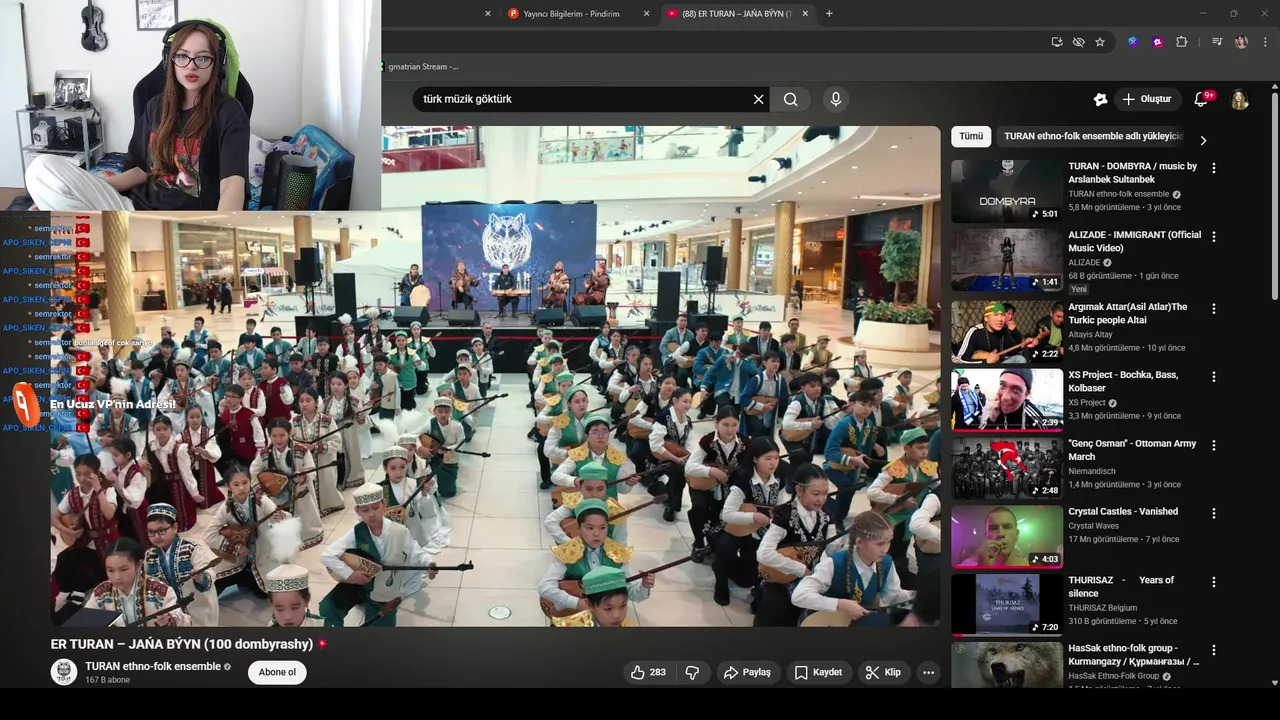Viewport: 1280px width, 720px height.
Task: Open the YouTube account avatar menu
Action: coord(1240,99)
